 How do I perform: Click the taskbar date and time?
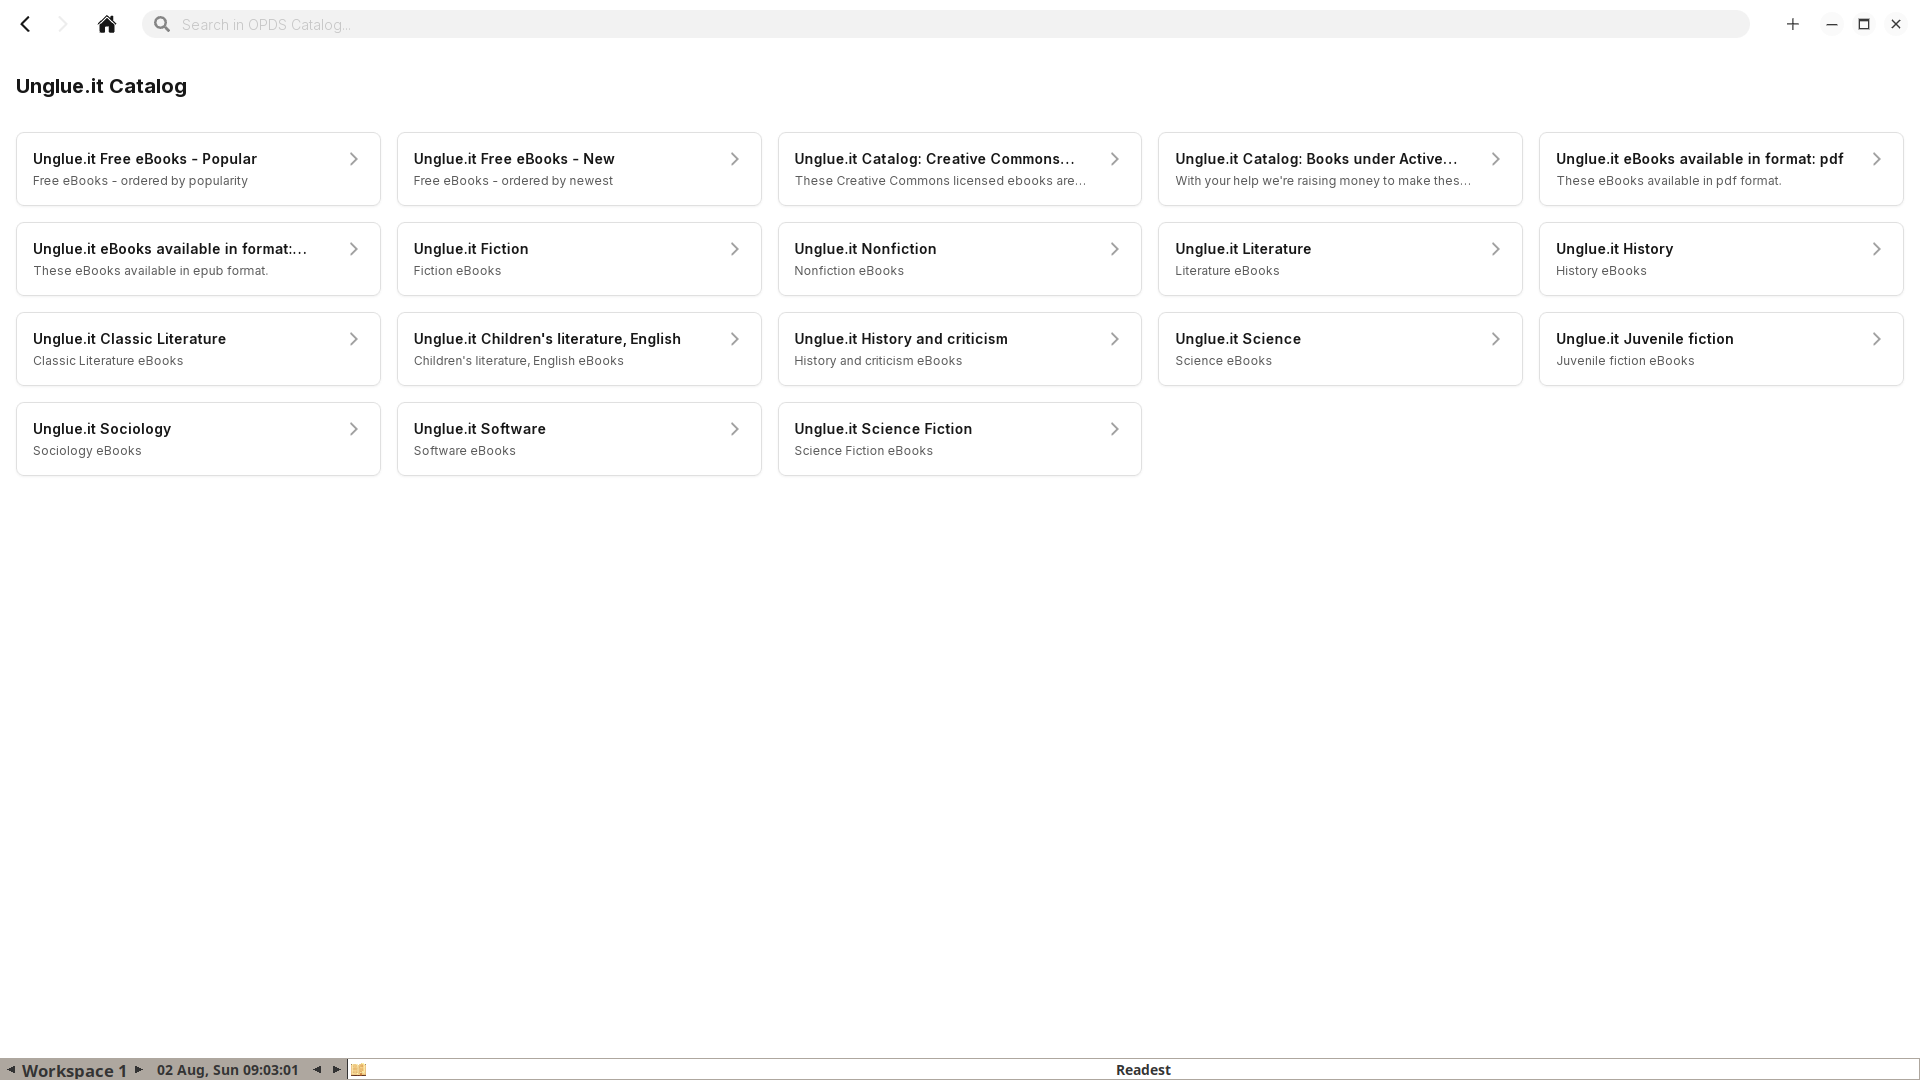tap(227, 1070)
